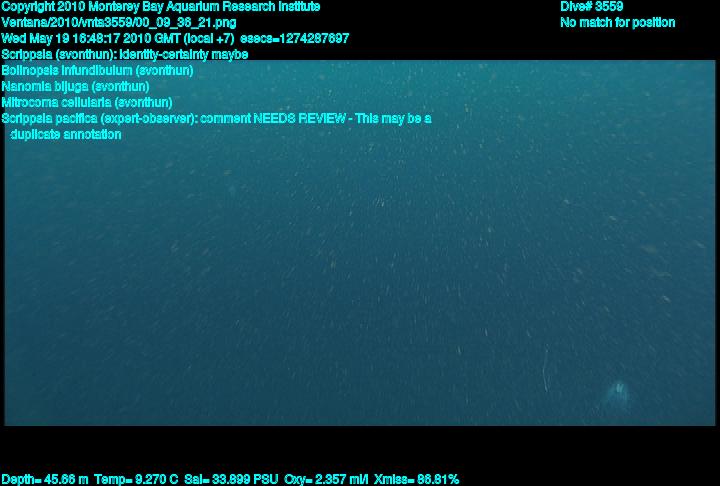720x486 pixels.
Task: Click the Mitrocoma cellularia annotation
Action: point(87,102)
